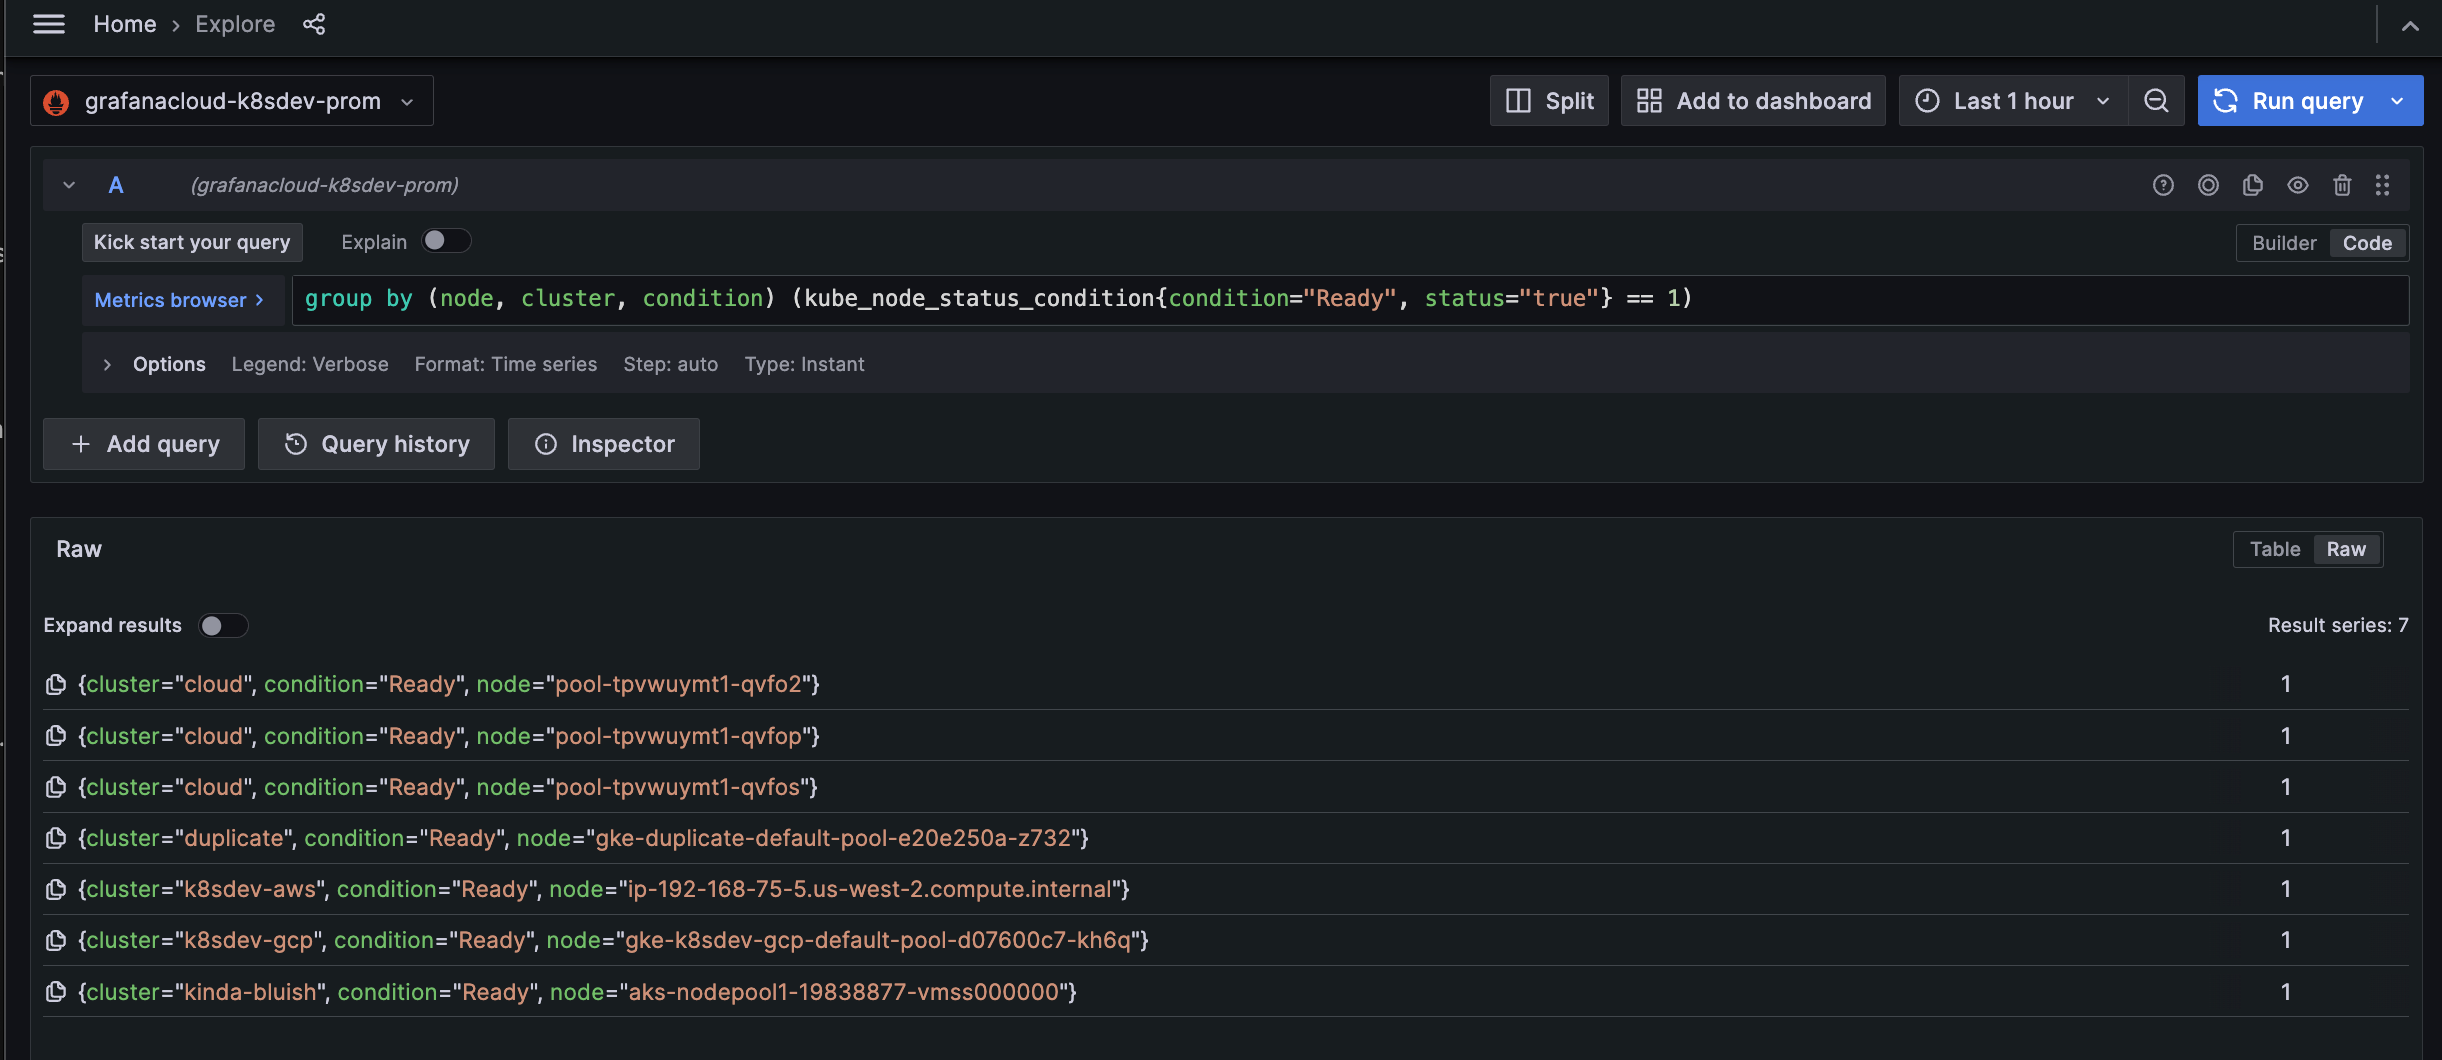Click the Raw panel heading

(x=79, y=549)
